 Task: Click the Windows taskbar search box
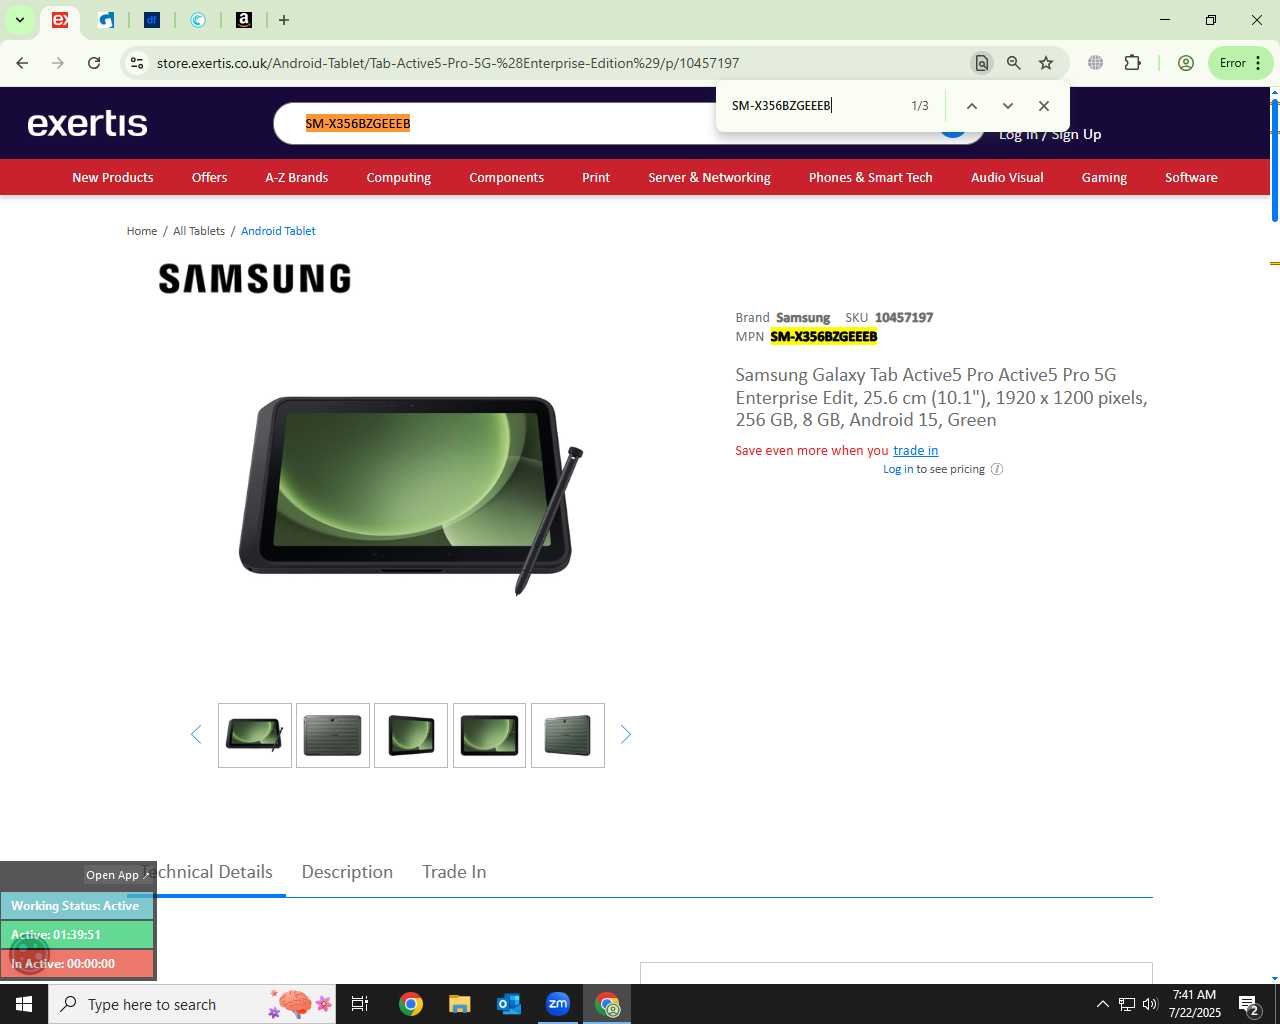(x=193, y=1004)
